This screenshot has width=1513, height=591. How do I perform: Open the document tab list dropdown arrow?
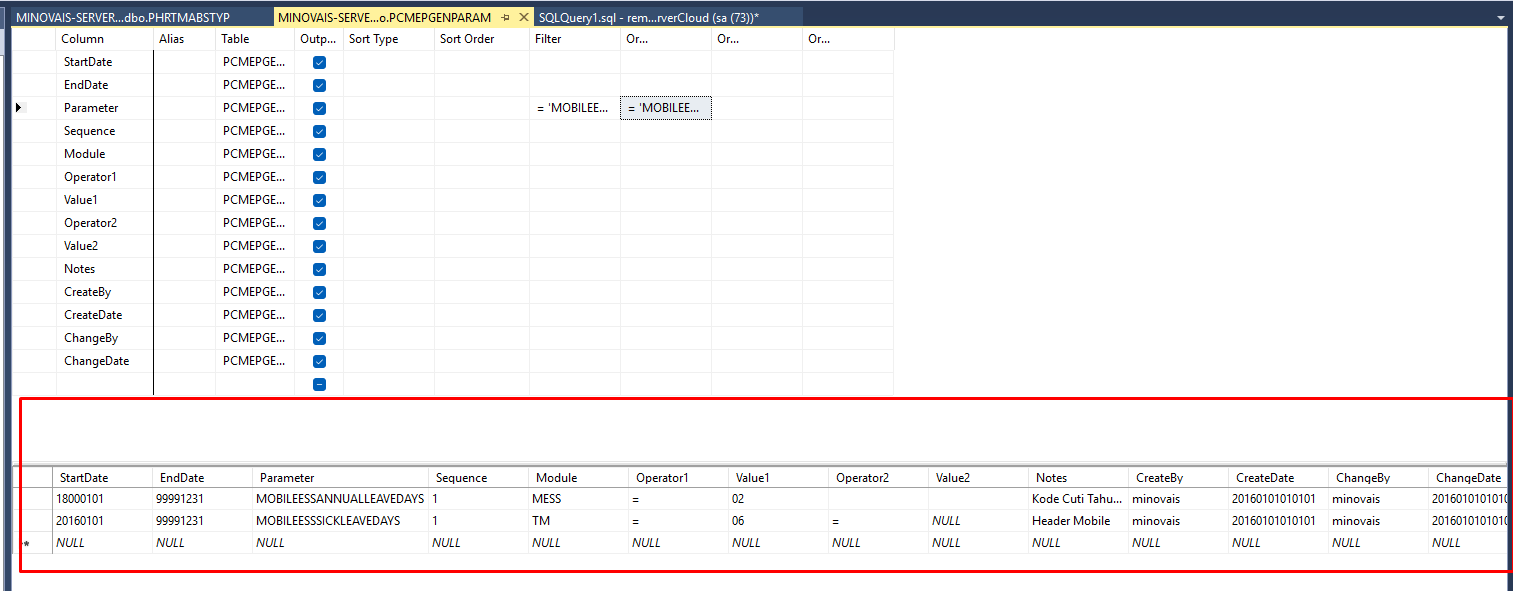pos(1500,18)
